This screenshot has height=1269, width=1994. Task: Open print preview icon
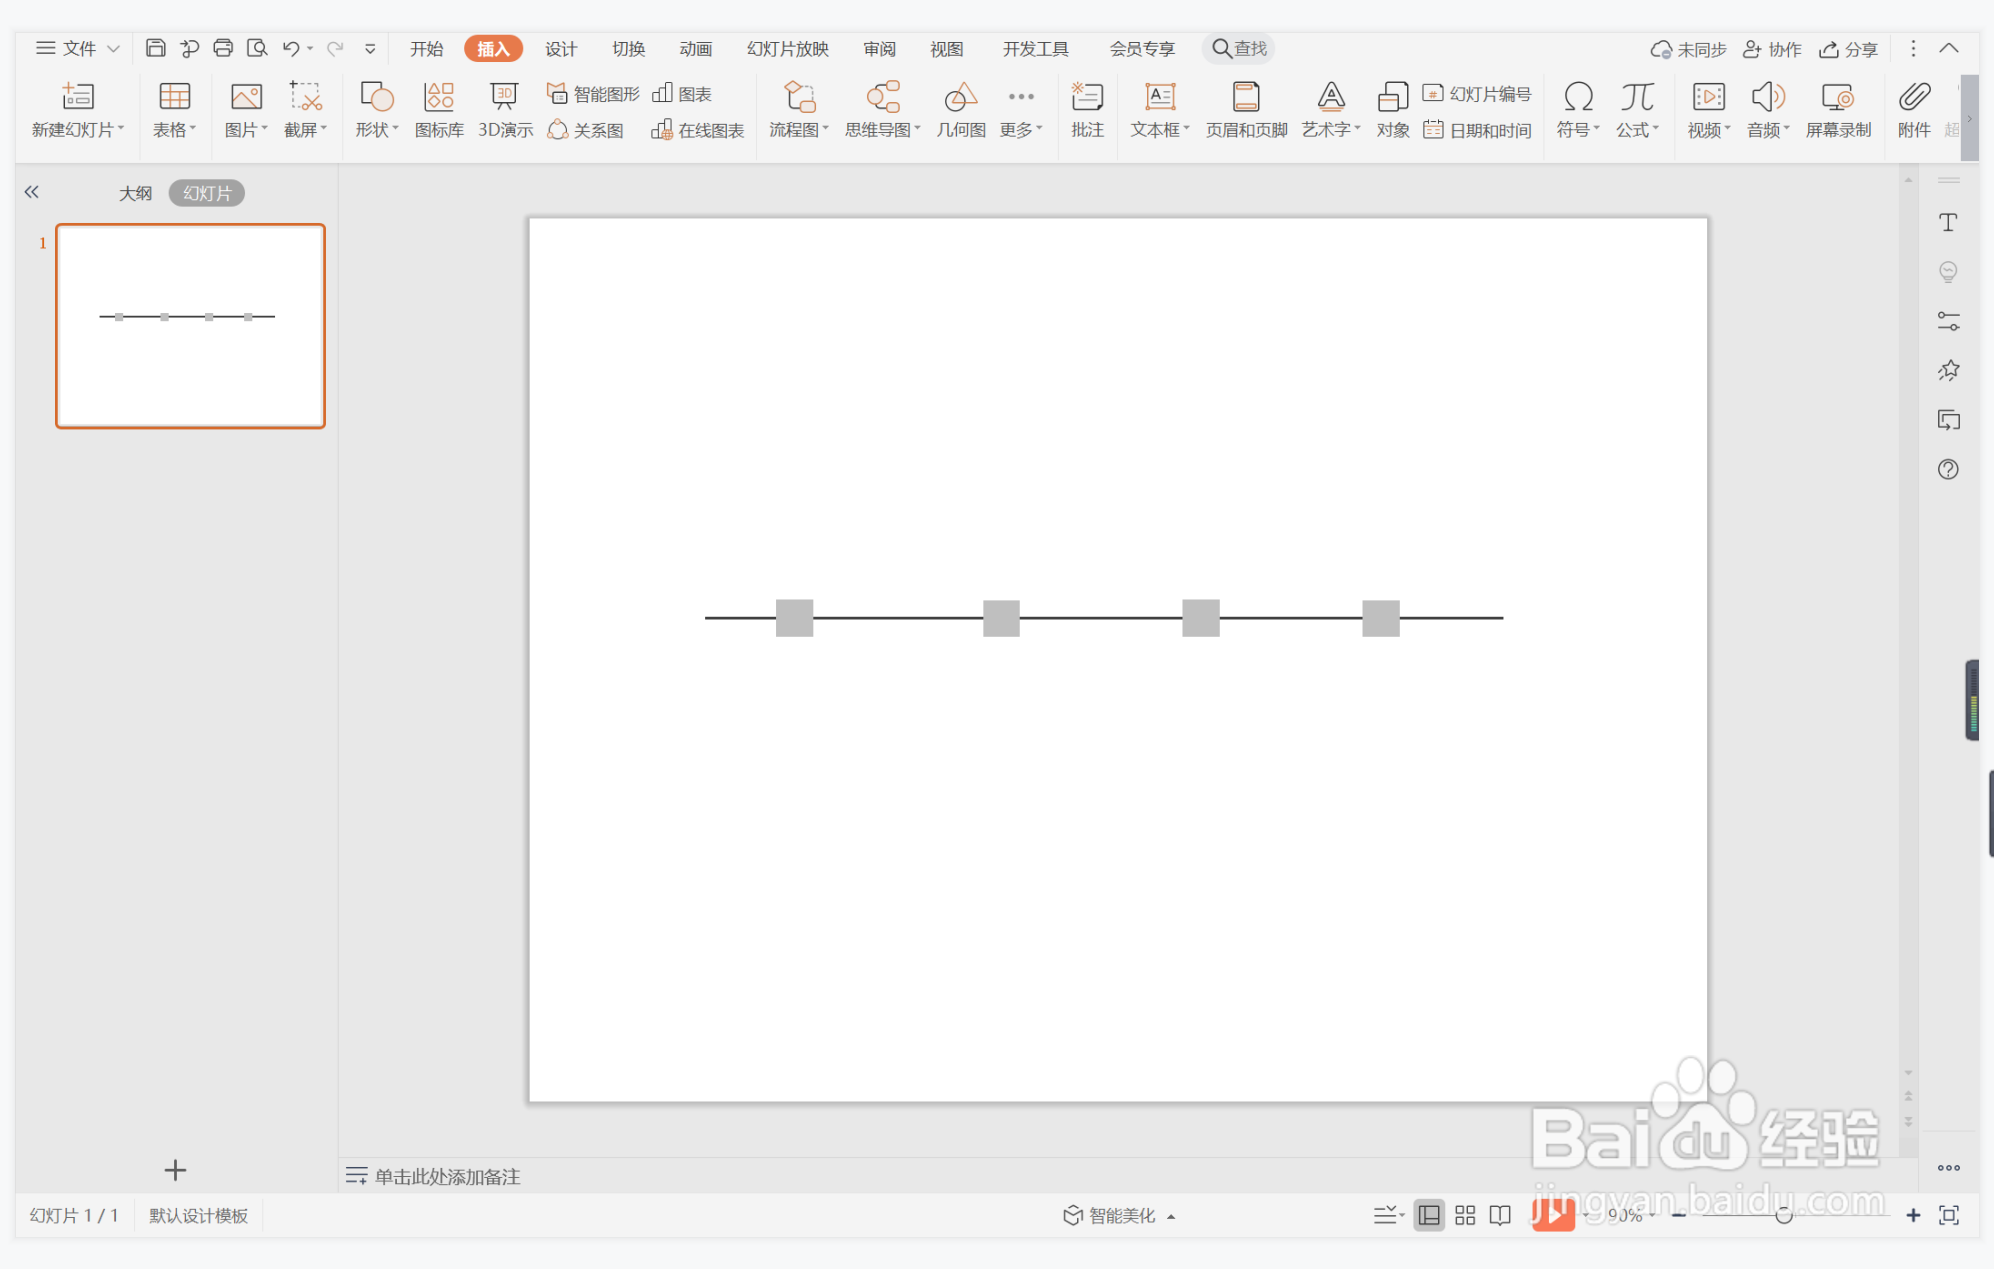(x=257, y=48)
